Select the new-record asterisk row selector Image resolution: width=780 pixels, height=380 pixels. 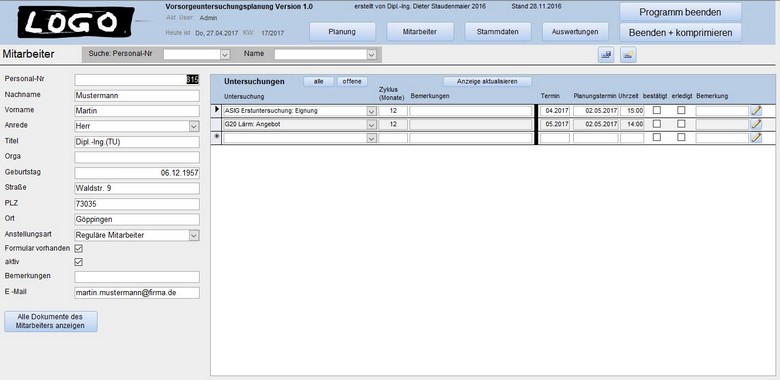[x=216, y=138]
